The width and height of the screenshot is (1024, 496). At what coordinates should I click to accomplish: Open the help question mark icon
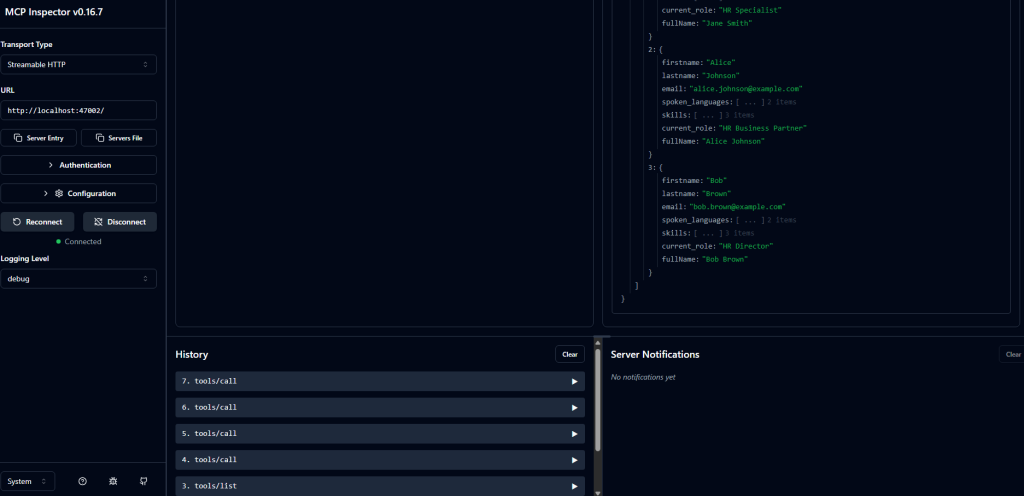pos(82,481)
